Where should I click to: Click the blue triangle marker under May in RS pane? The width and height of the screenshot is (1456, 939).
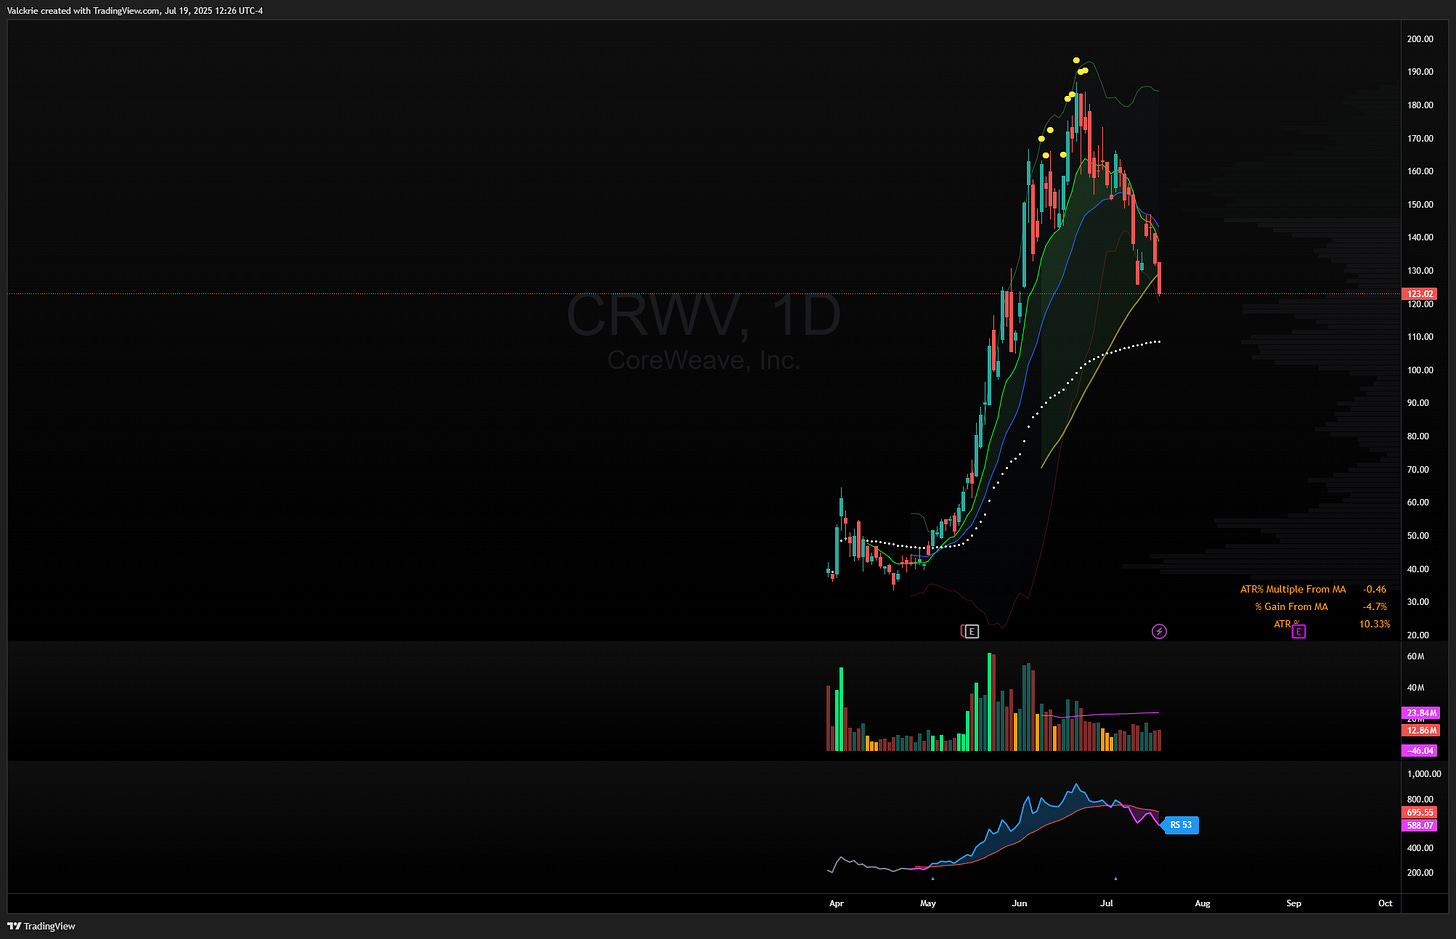click(x=932, y=879)
